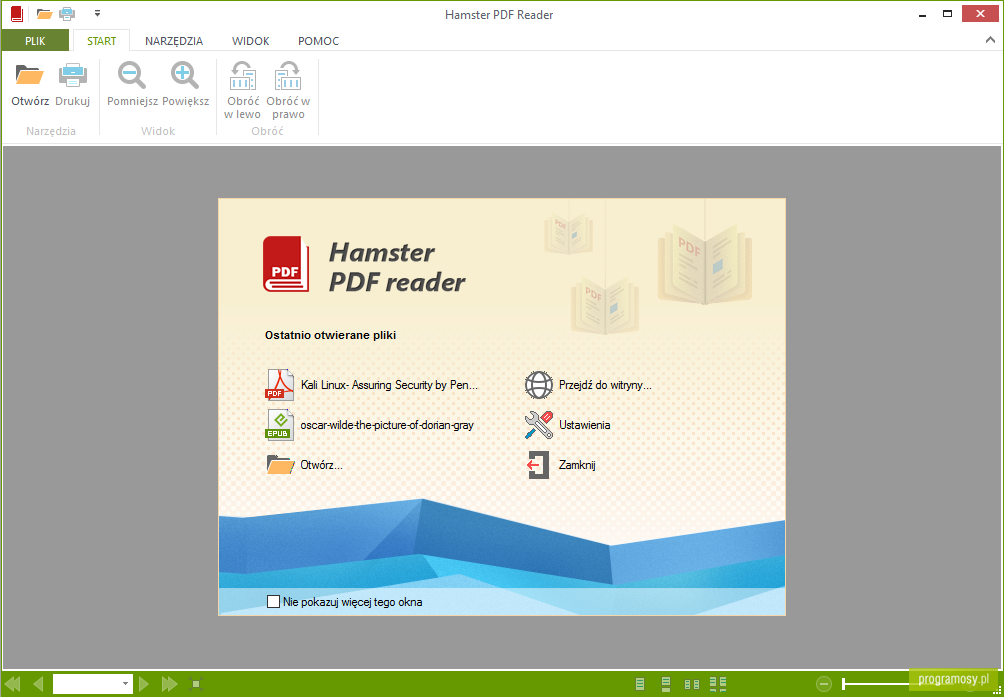Click the Obróć group label in ribbon
The height and width of the screenshot is (697, 1004).
click(268, 131)
